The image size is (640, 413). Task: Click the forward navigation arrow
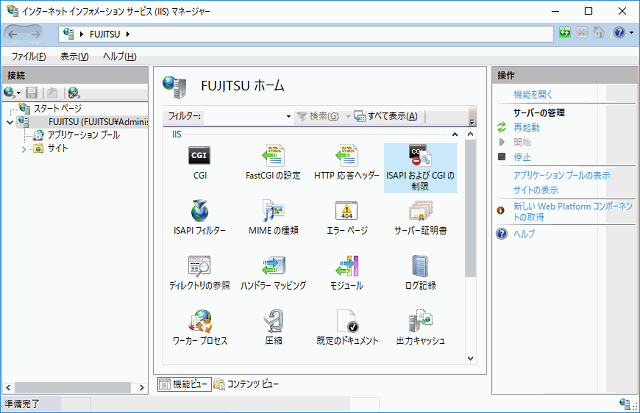click(x=36, y=34)
